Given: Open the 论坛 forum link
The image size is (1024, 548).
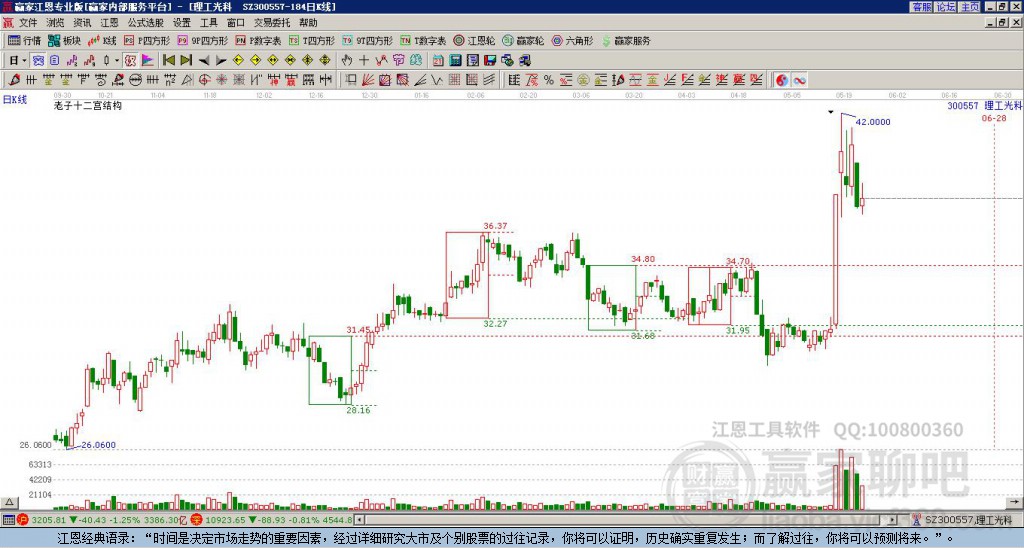Looking at the screenshot, I should pyautogui.click(x=945, y=7).
